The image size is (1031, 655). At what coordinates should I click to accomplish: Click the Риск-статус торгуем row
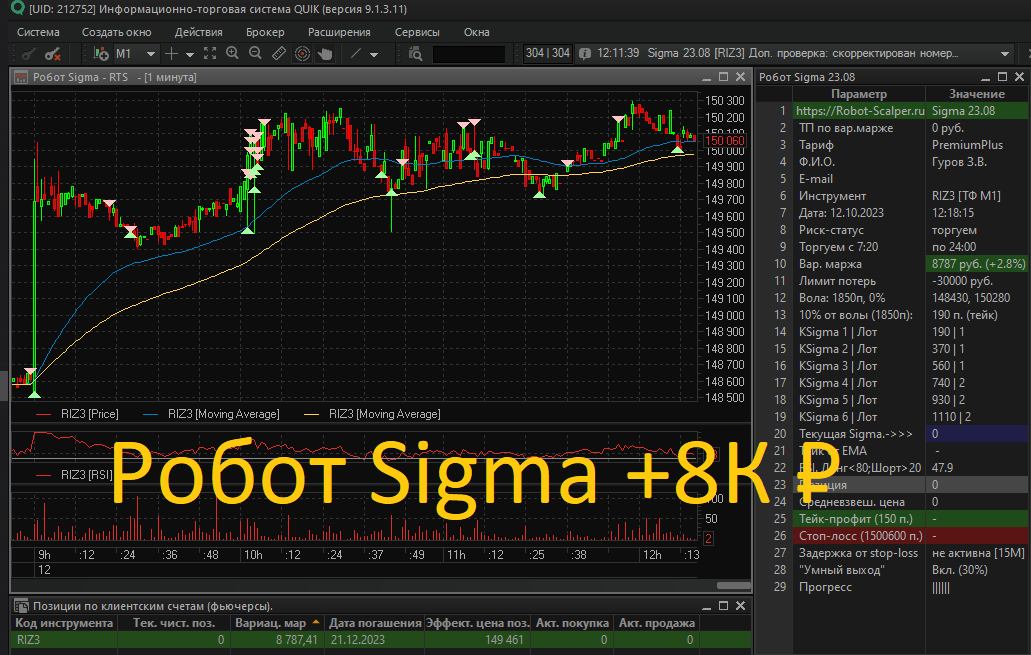pyautogui.click(x=892, y=230)
